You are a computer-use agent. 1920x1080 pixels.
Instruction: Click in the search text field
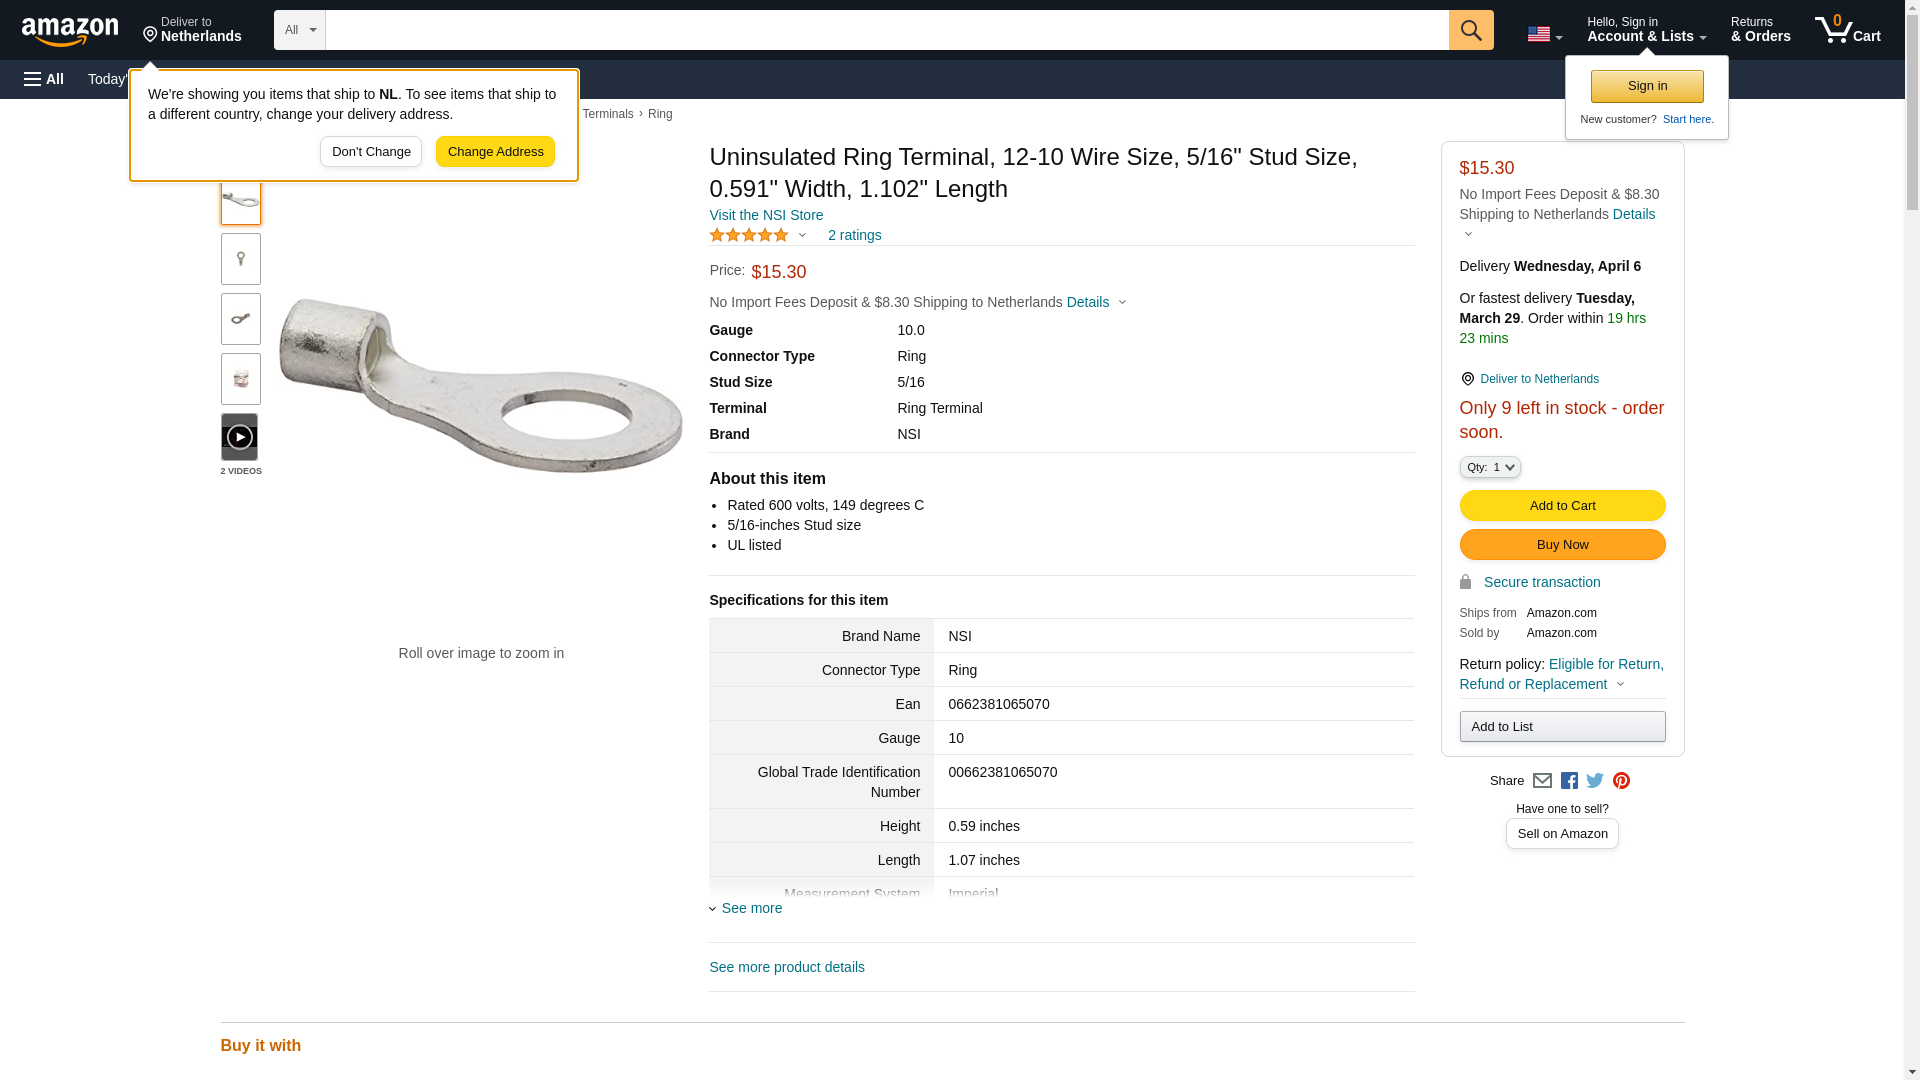pyautogui.click(x=886, y=30)
